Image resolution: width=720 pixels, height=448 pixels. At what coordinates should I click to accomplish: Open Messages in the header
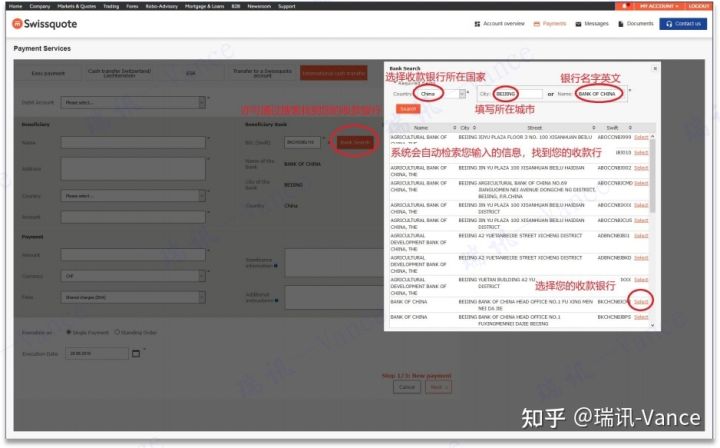[592, 23]
